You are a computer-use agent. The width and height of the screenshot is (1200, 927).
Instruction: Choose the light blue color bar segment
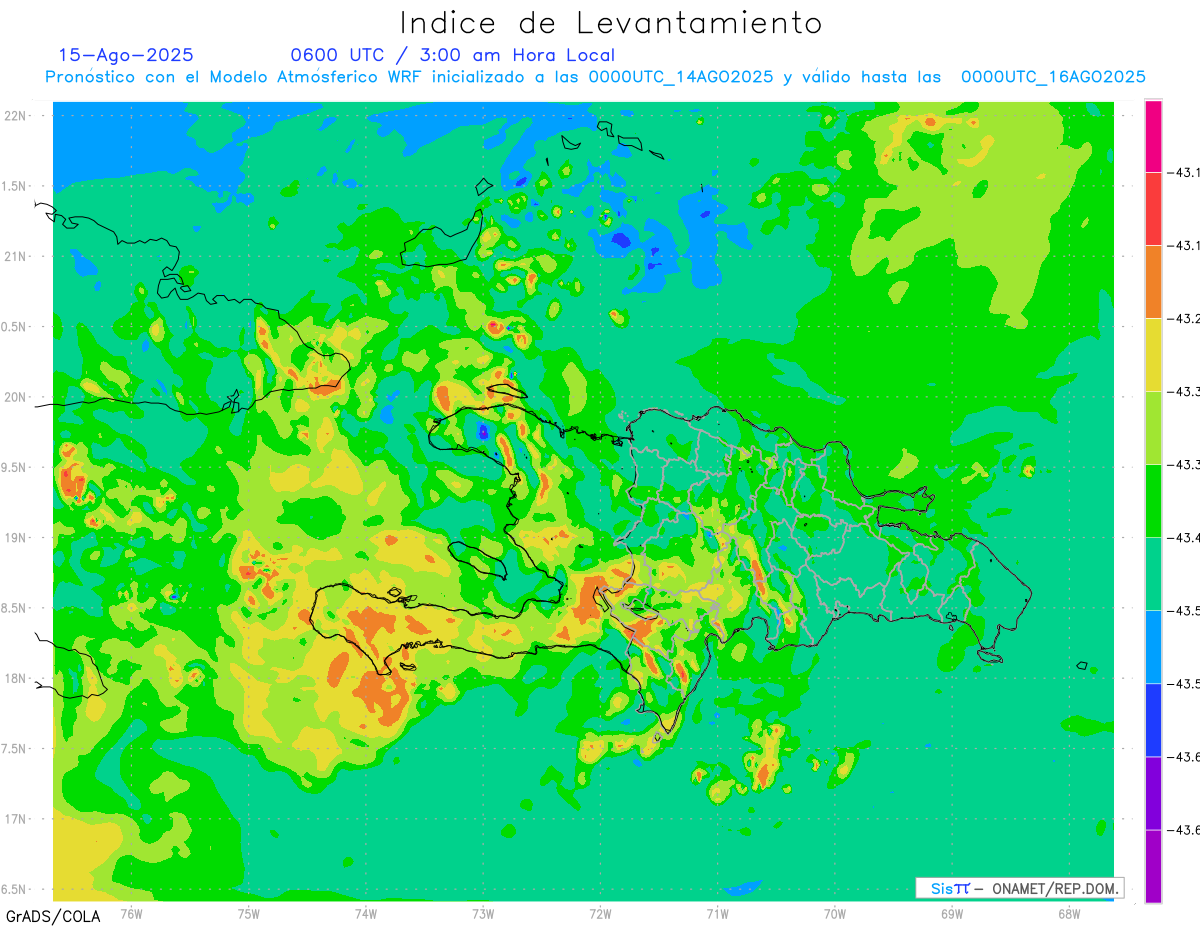coord(1153,647)
